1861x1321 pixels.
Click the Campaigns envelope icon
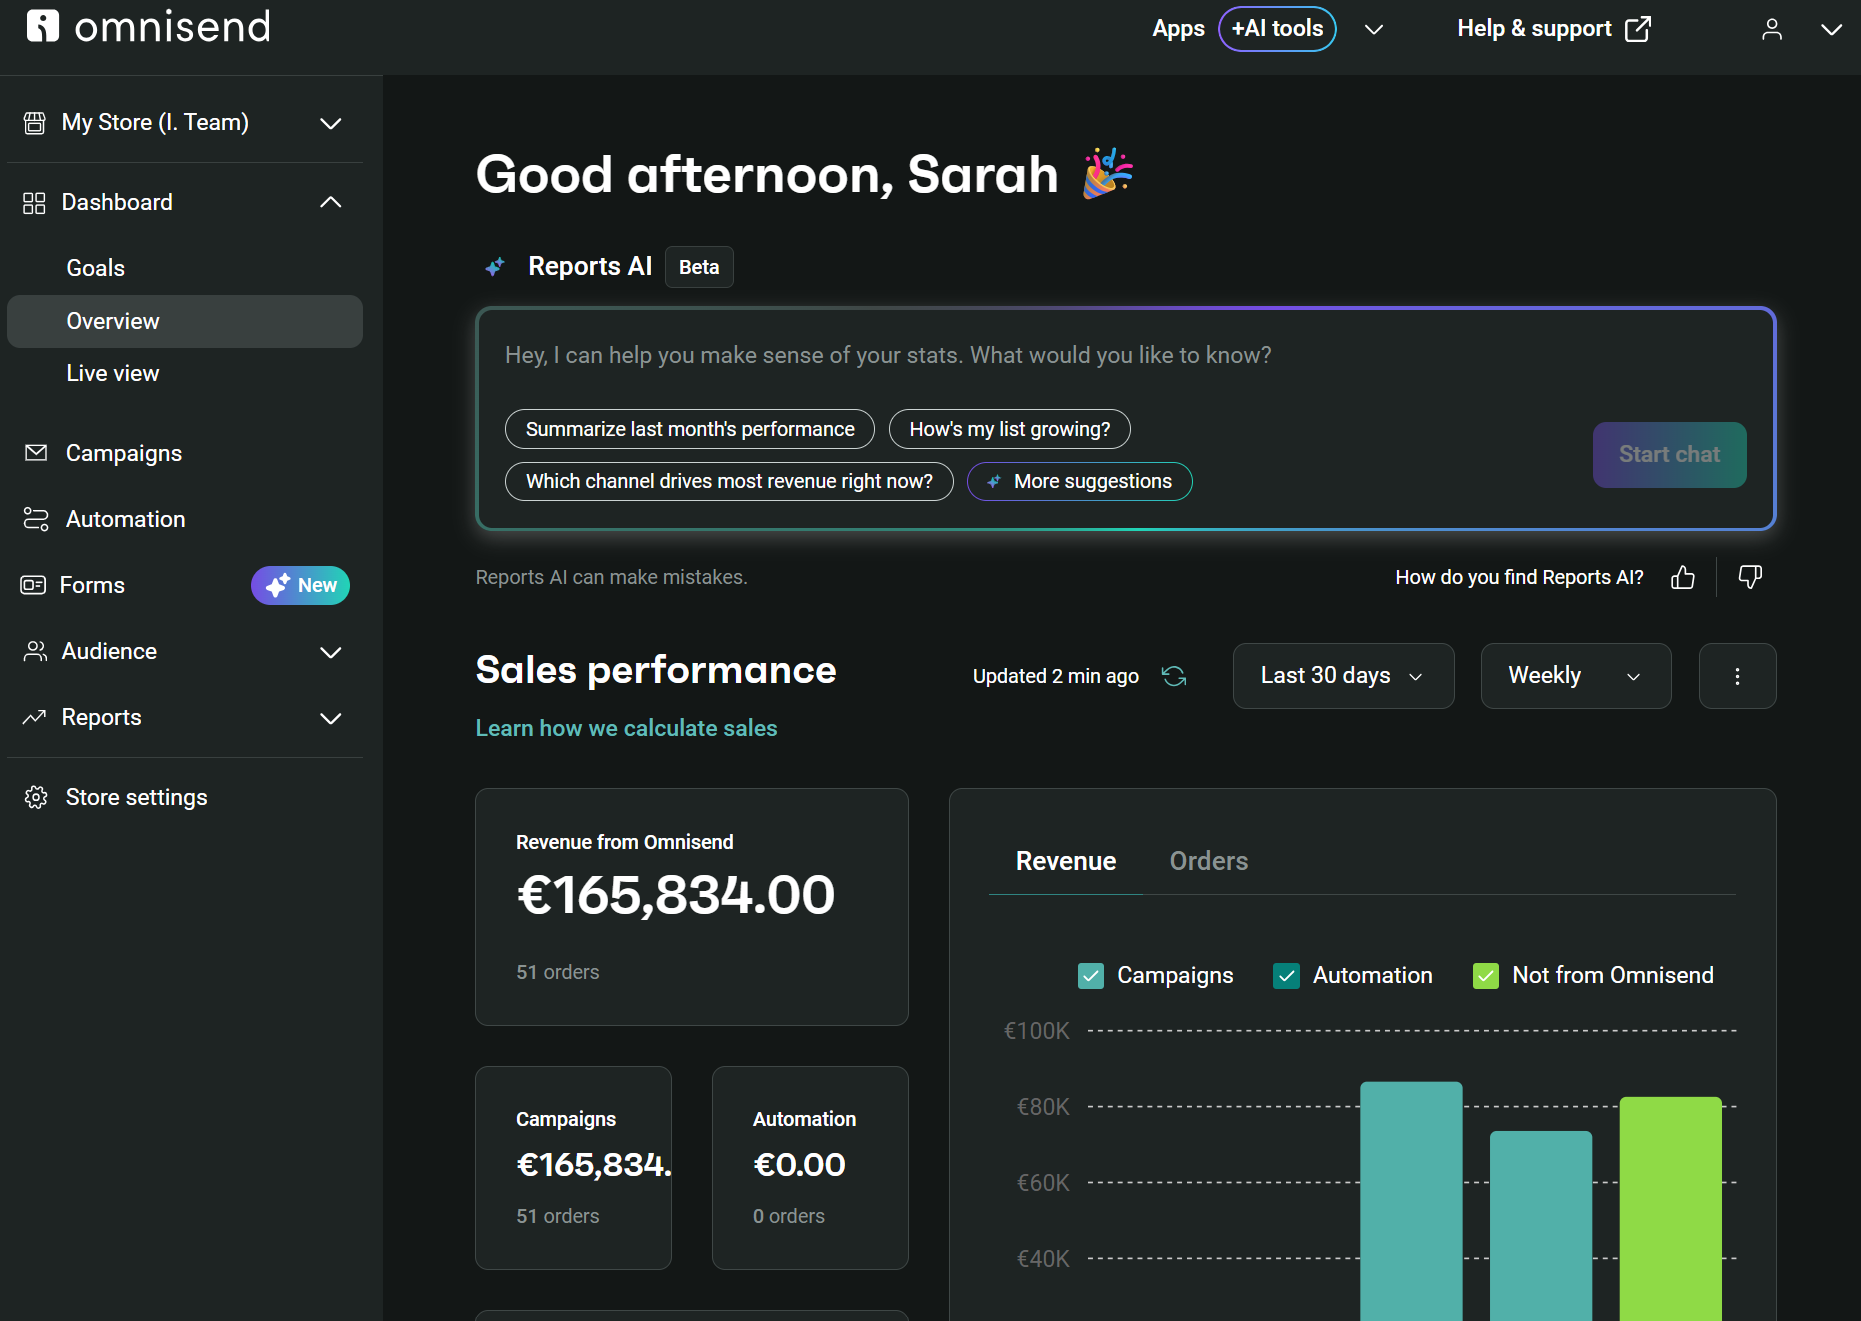pos(36,453)
